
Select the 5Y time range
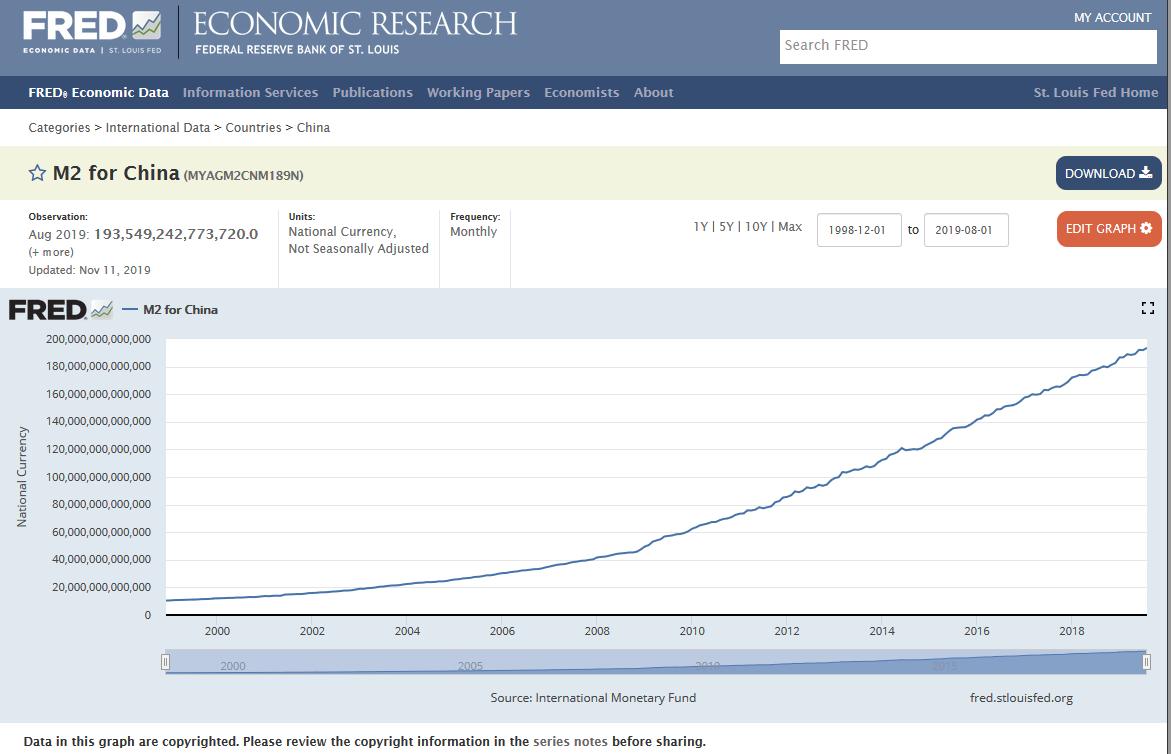[727, 227]
